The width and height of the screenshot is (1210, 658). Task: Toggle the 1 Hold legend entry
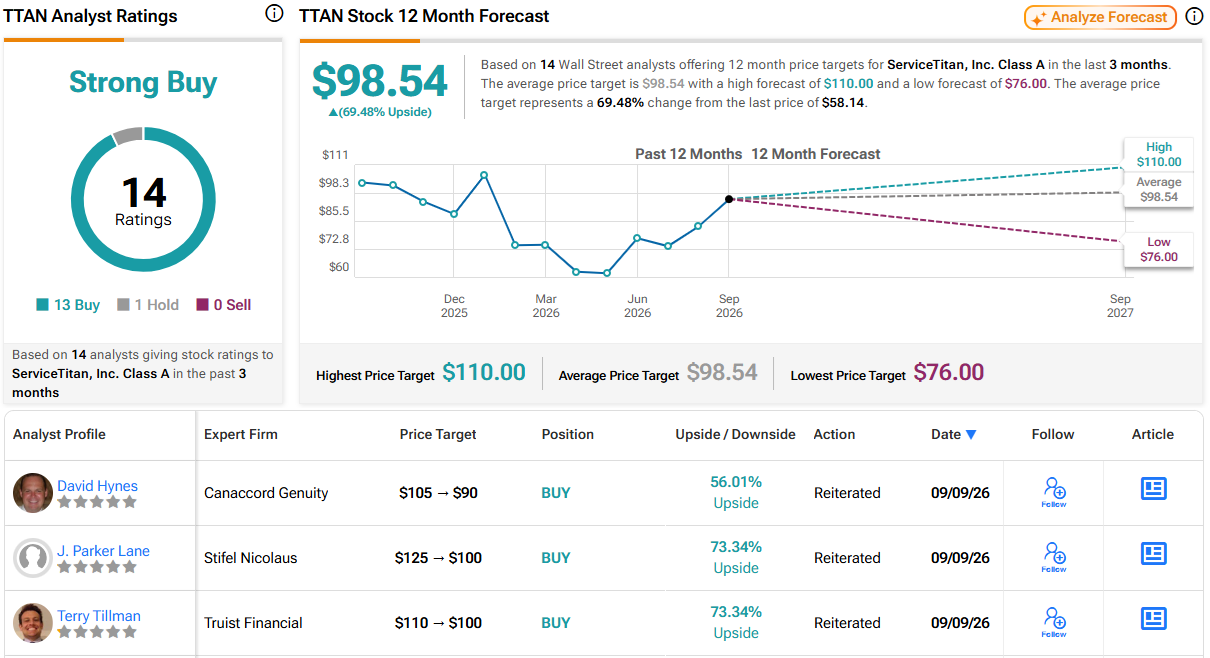(x=147, y=305)
